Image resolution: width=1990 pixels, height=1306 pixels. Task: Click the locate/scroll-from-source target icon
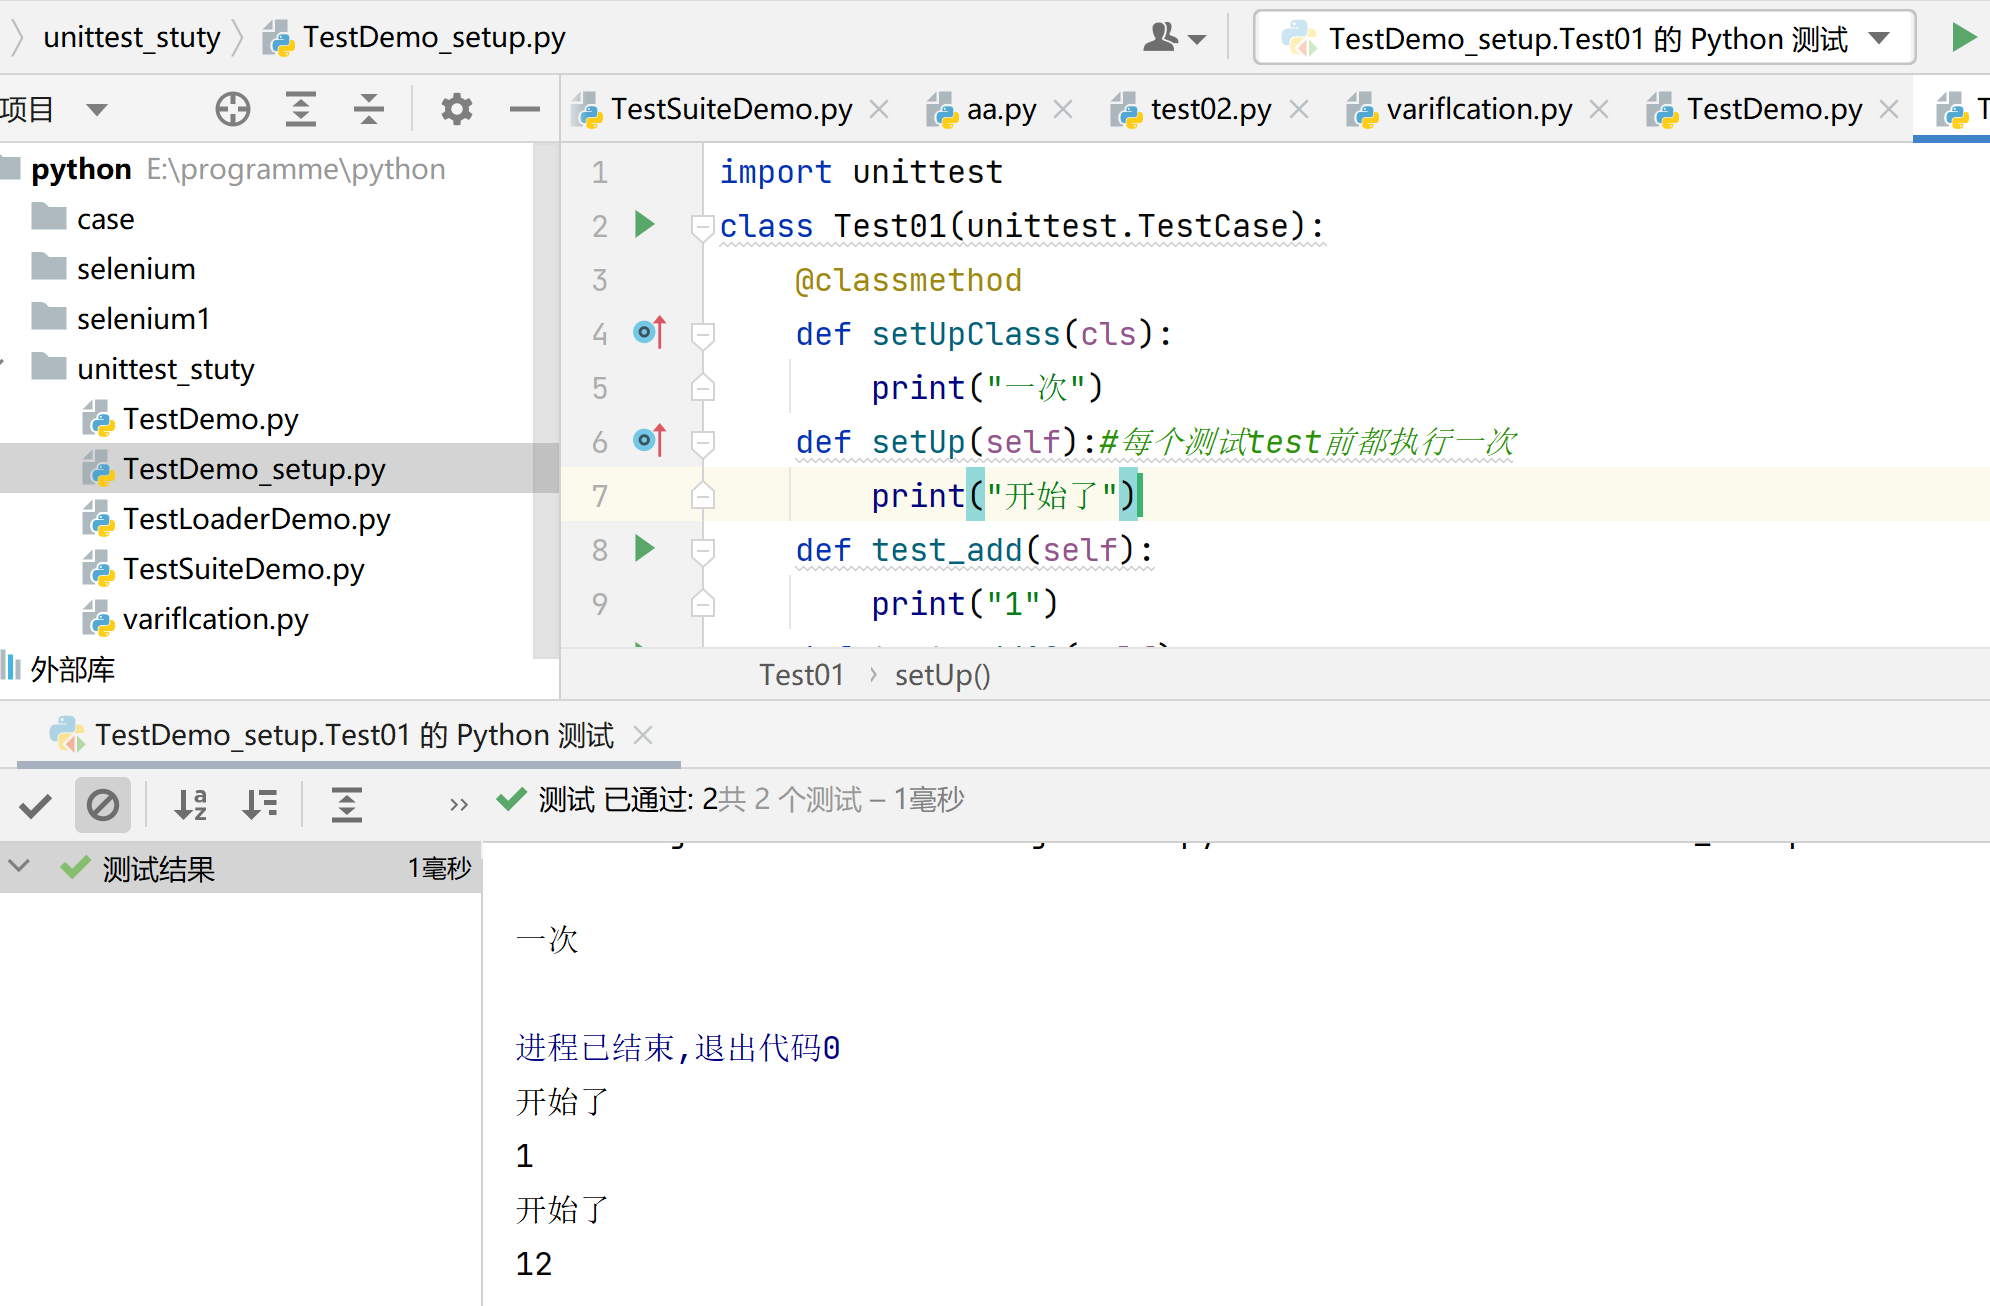[x=233, y=109]
